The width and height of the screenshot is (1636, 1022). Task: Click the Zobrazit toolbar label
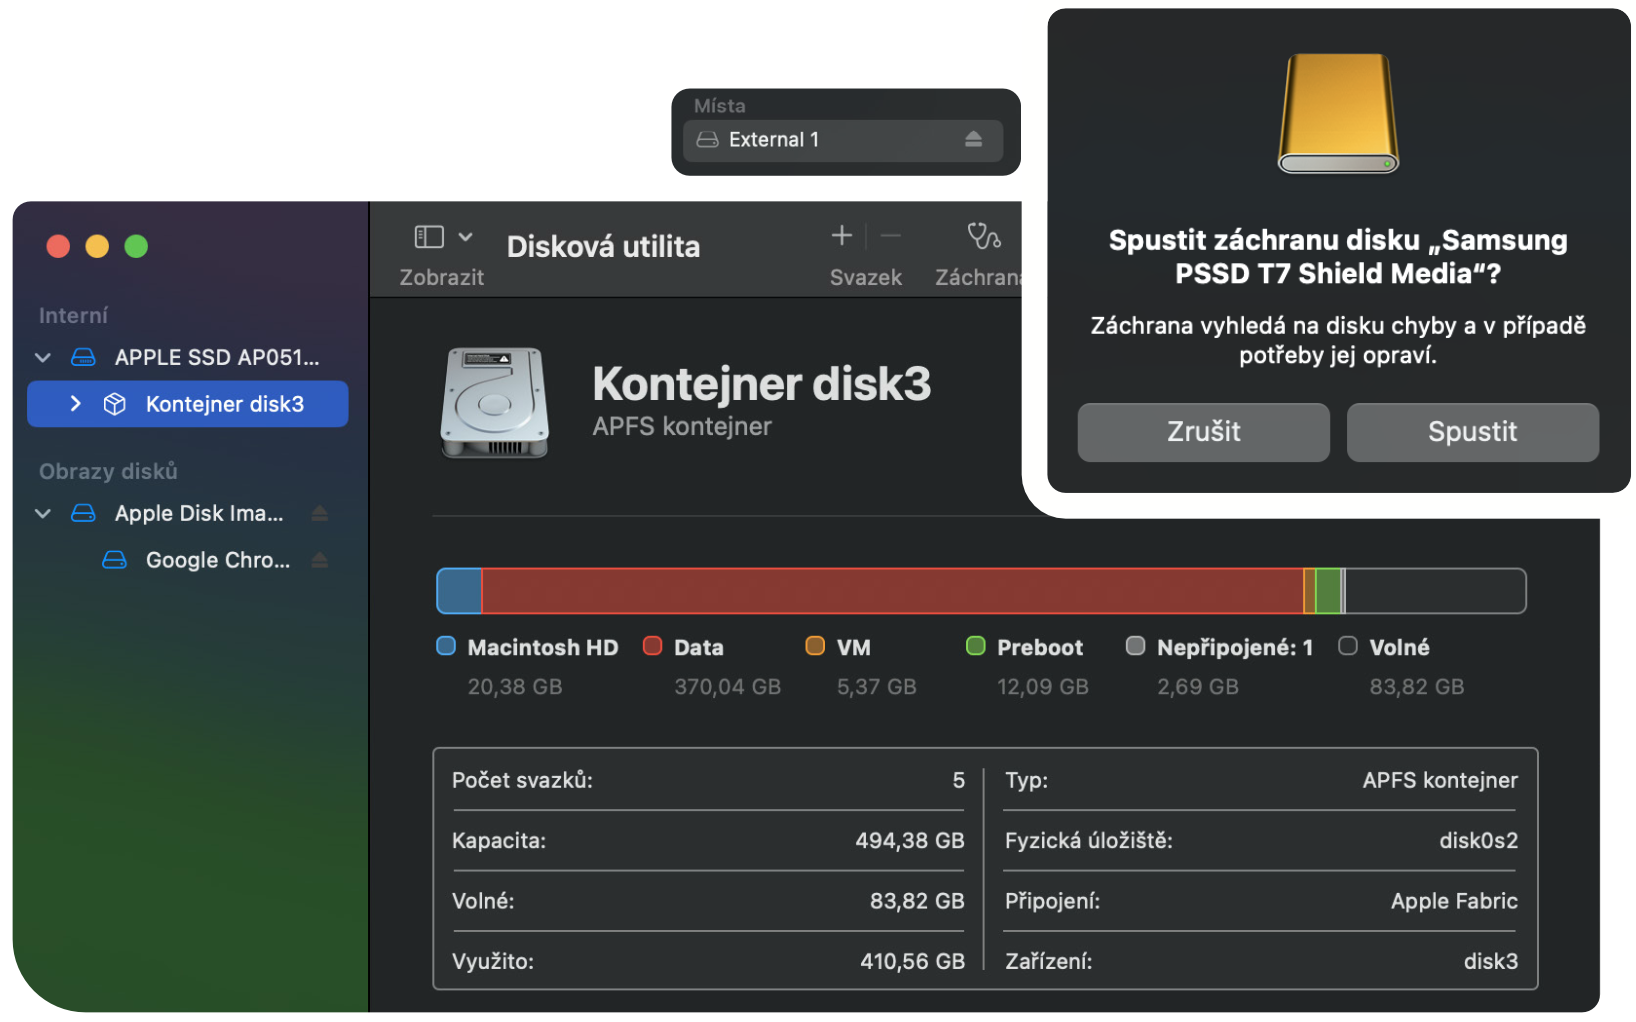coord(442,278)
